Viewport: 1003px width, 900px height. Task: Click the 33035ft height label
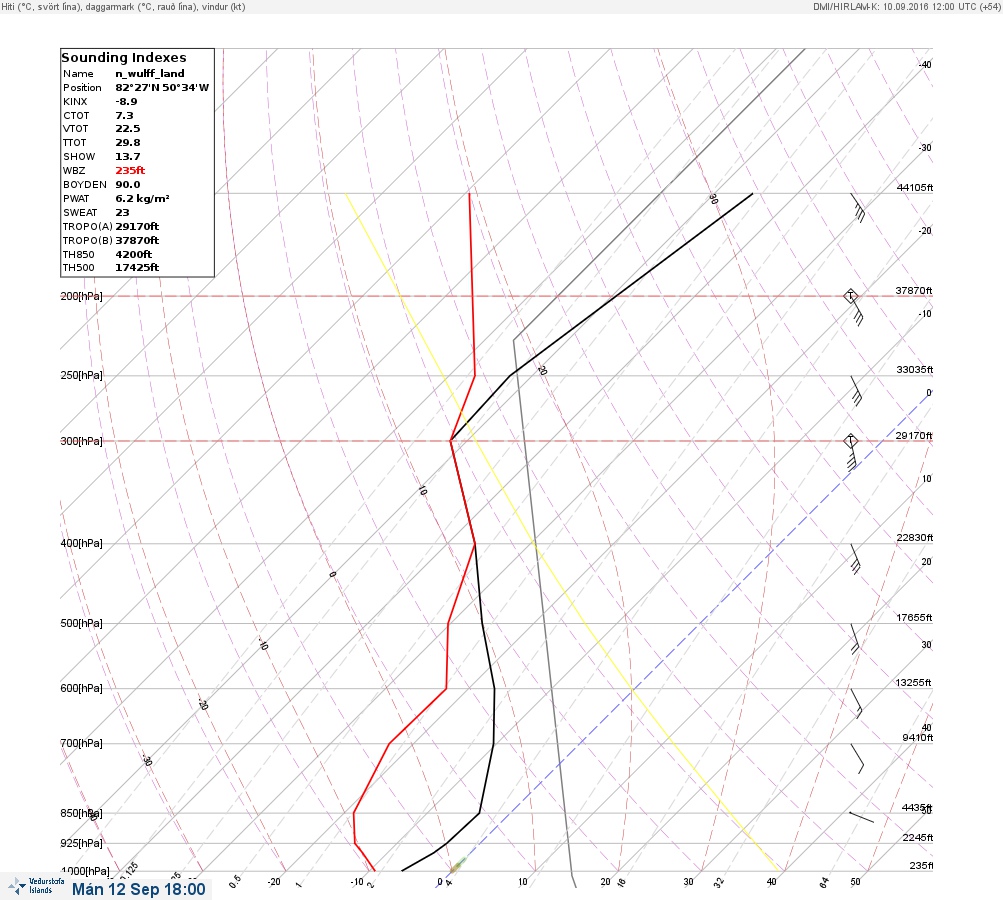point(915,370)
